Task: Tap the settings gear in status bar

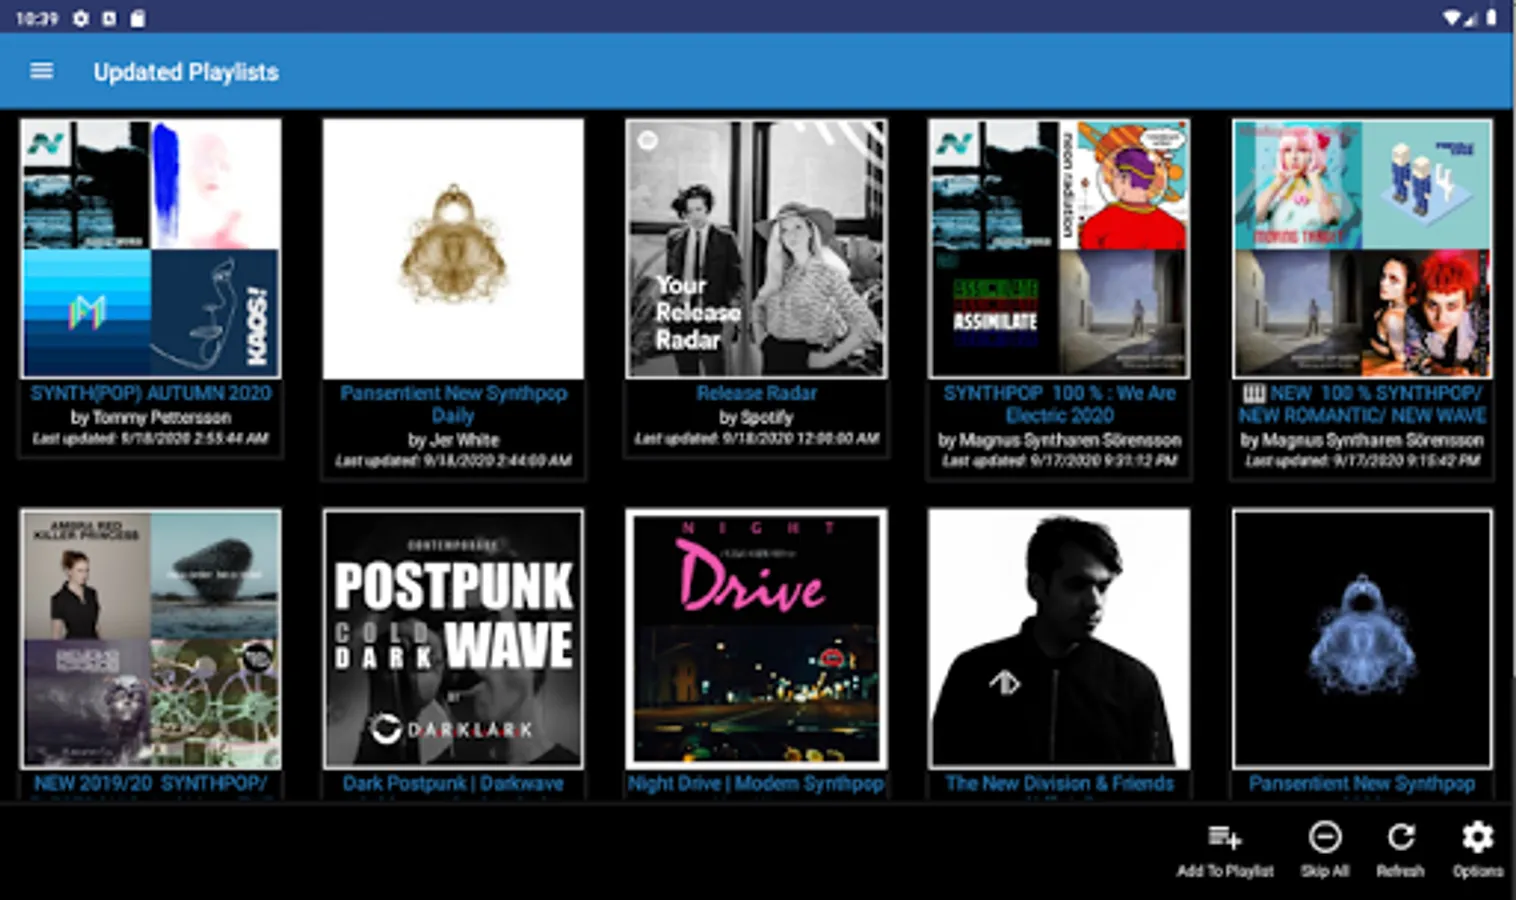Action: tap(81, 18)
